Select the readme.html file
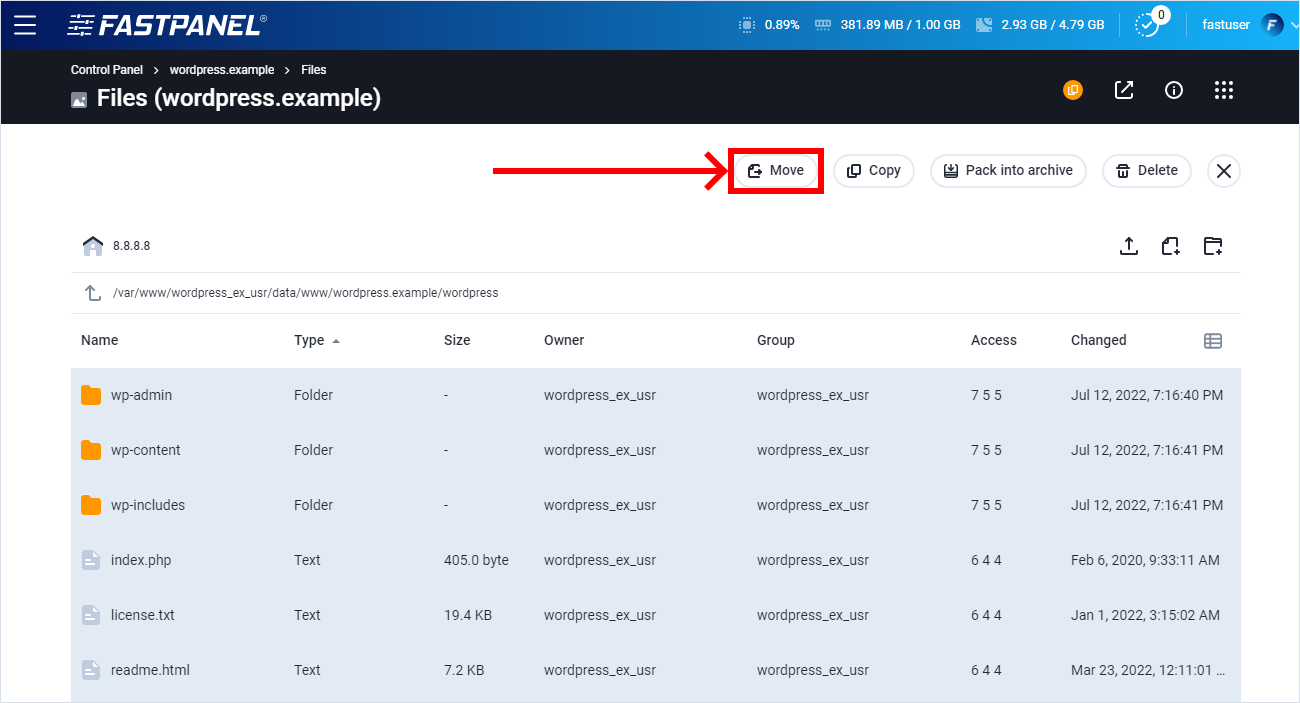 (x=150, y=670)
